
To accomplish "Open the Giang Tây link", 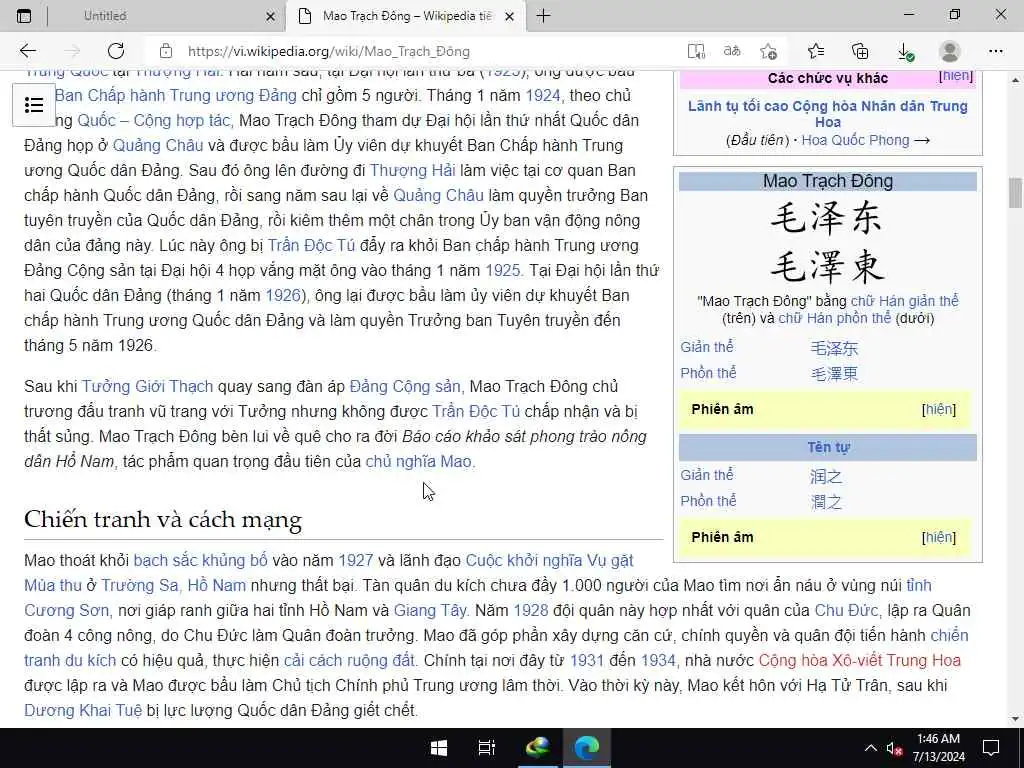I will click(430, 611).
